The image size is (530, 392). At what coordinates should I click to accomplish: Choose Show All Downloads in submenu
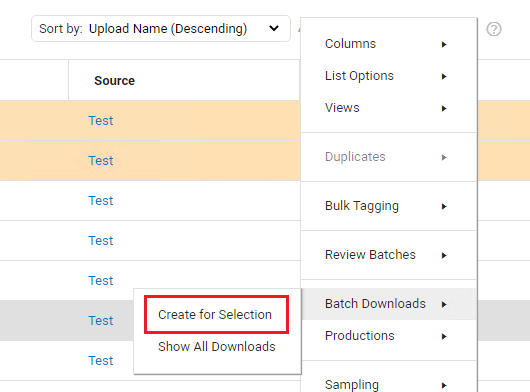click(x=217, y=347)
